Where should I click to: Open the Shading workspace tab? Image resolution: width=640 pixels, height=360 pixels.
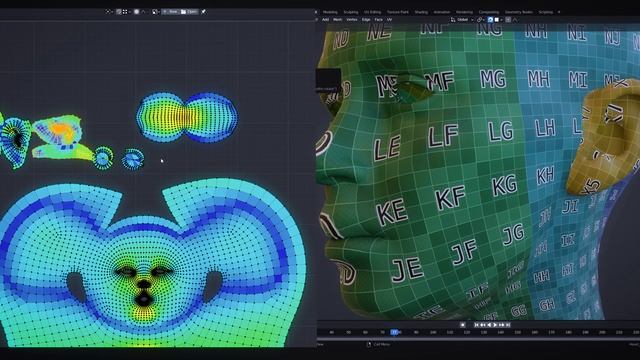point(421,12)
